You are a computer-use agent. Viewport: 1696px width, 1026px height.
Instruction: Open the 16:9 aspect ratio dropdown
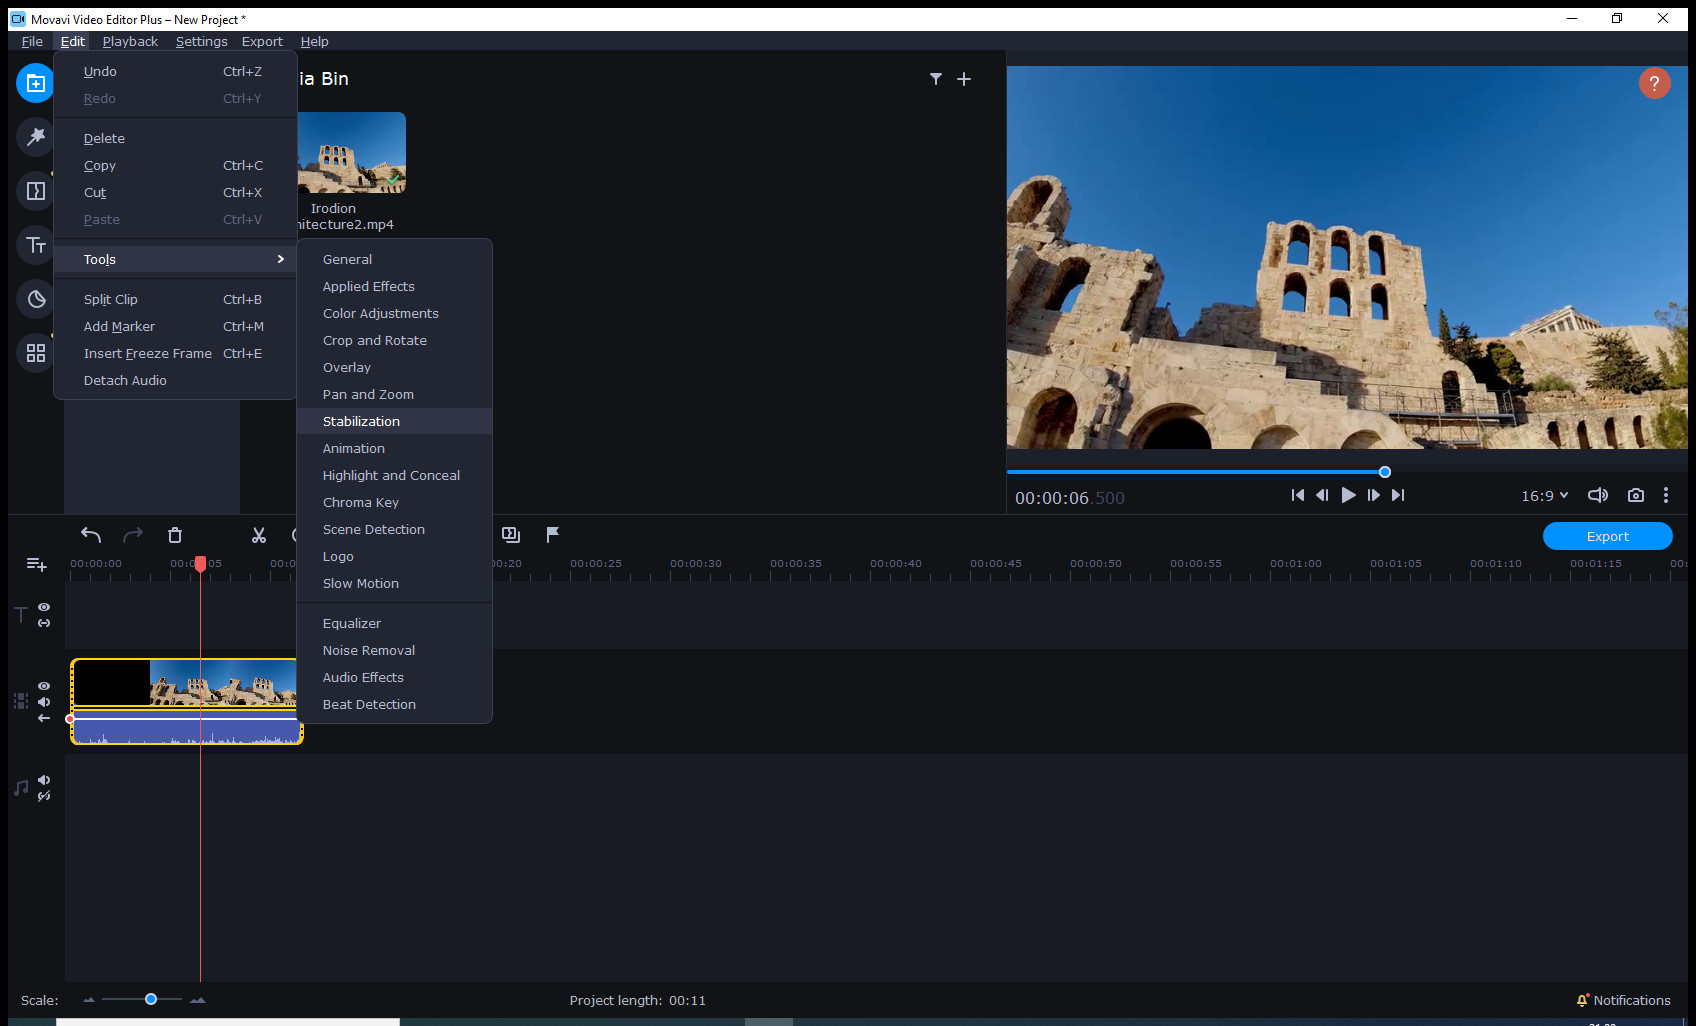click(1544, 495)
